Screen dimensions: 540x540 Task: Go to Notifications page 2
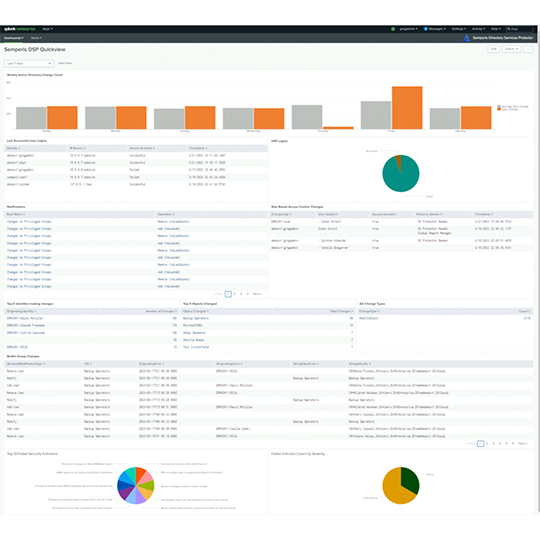[235, 294]
